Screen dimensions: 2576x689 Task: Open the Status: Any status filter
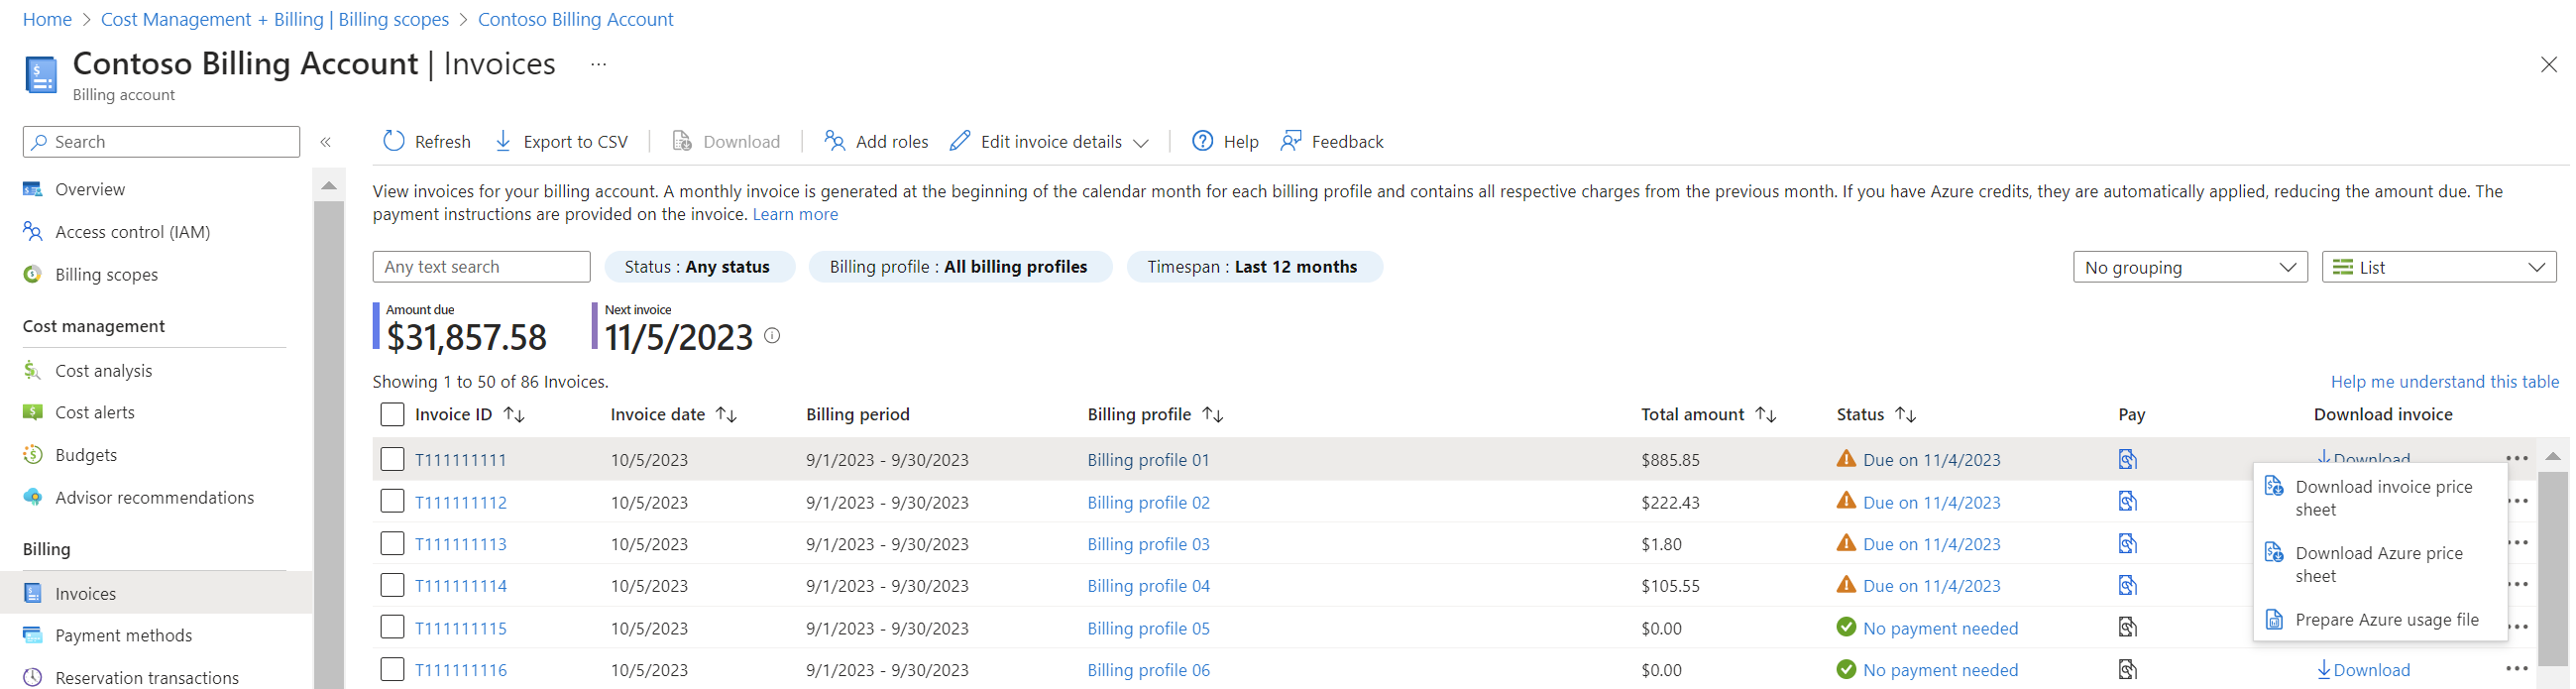point(698,267)
